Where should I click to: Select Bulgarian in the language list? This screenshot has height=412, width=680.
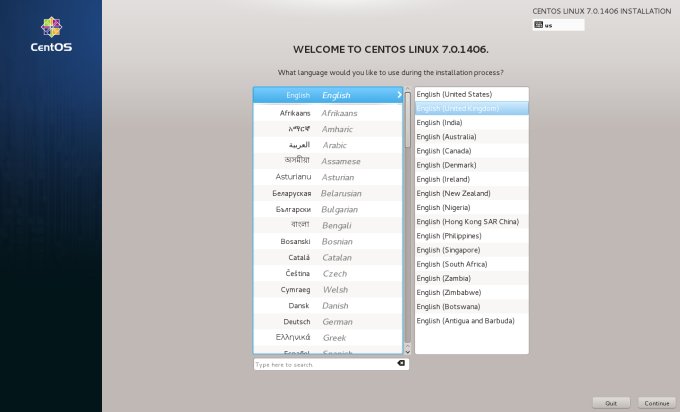pyautogui.click(x=328, y=209)
